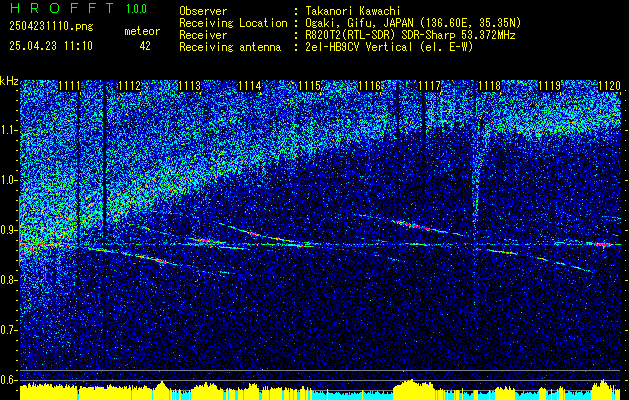Viewport: 629px width, 400px height.
Task: Click the date 25.04.23 11:10
Action: [51, 46]
